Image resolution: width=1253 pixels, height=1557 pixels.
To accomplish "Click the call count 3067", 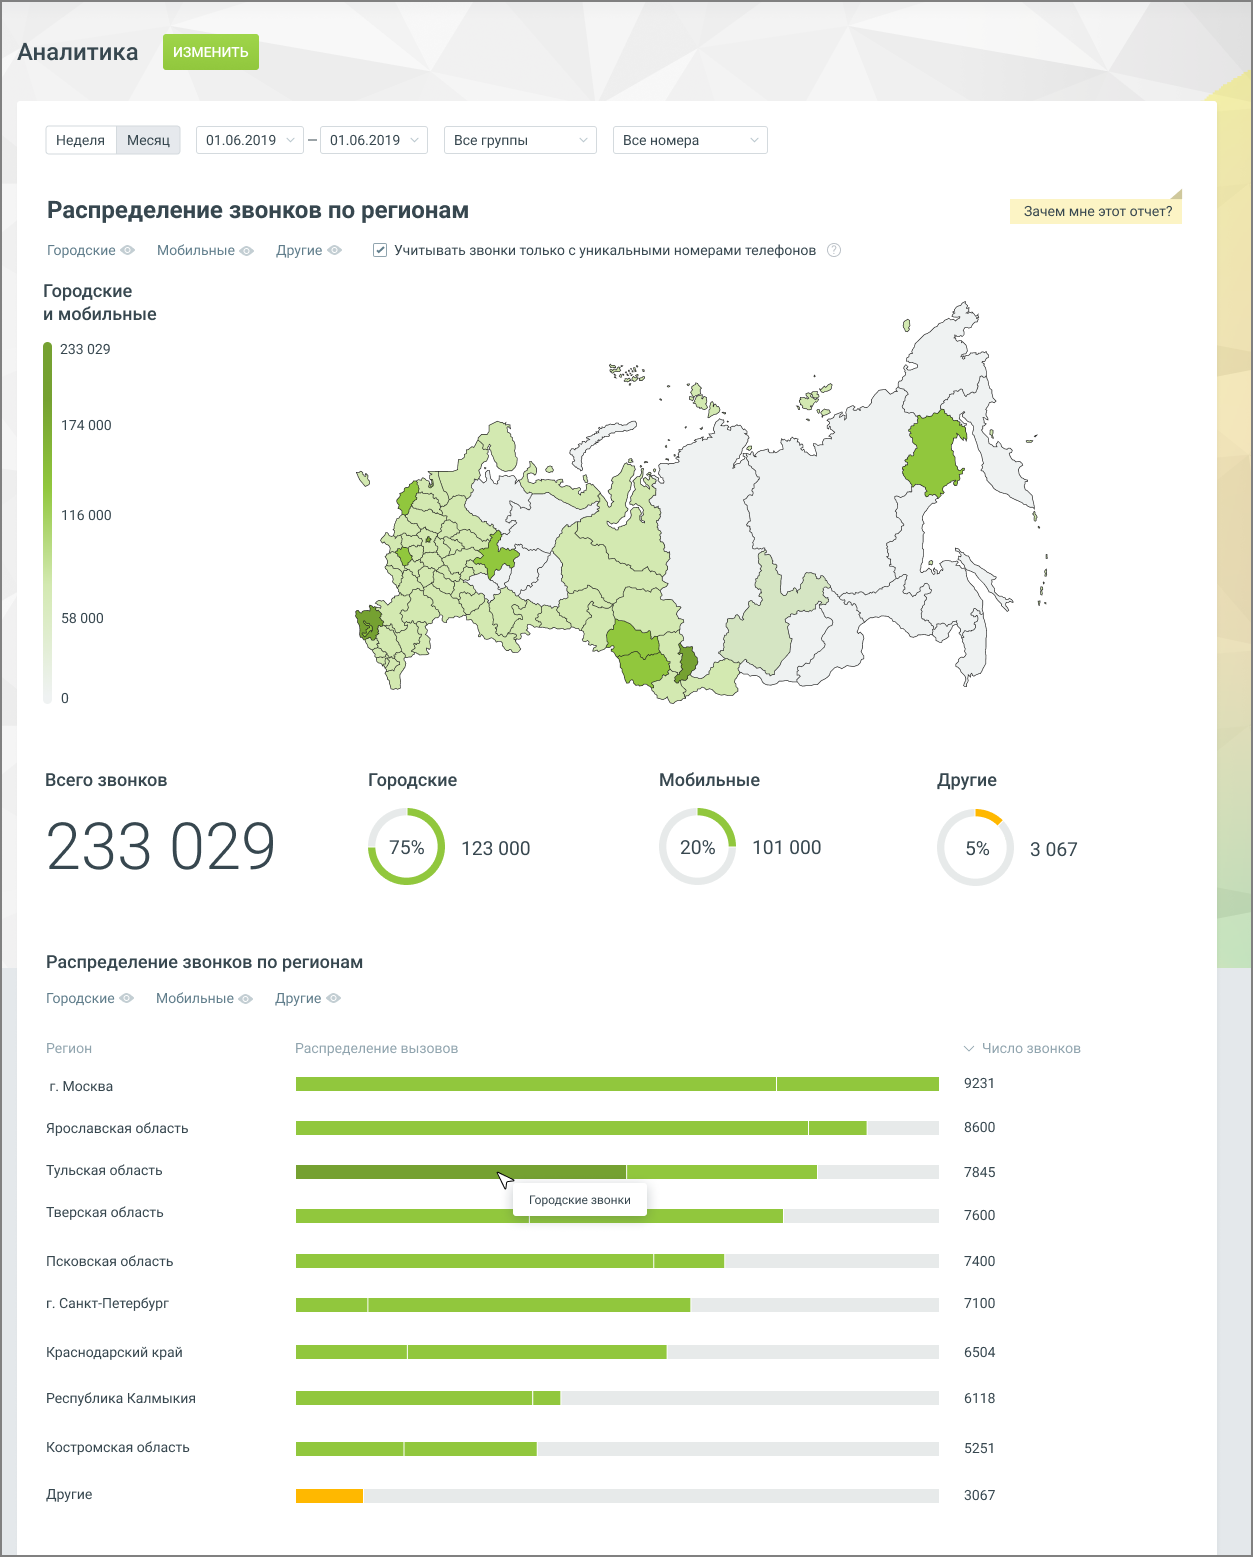I will pyautogui.click(x=979, y=1495).
